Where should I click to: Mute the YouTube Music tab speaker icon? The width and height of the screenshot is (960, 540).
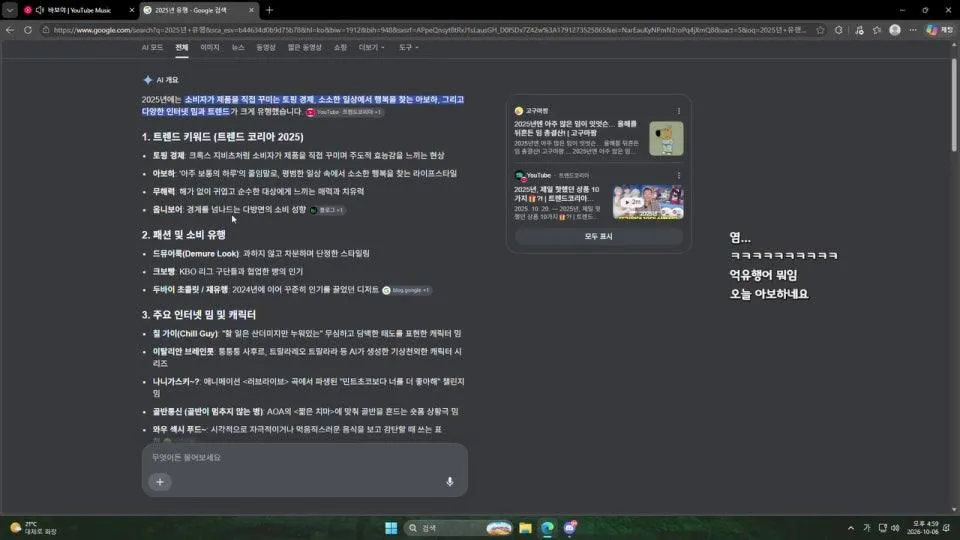39,10
